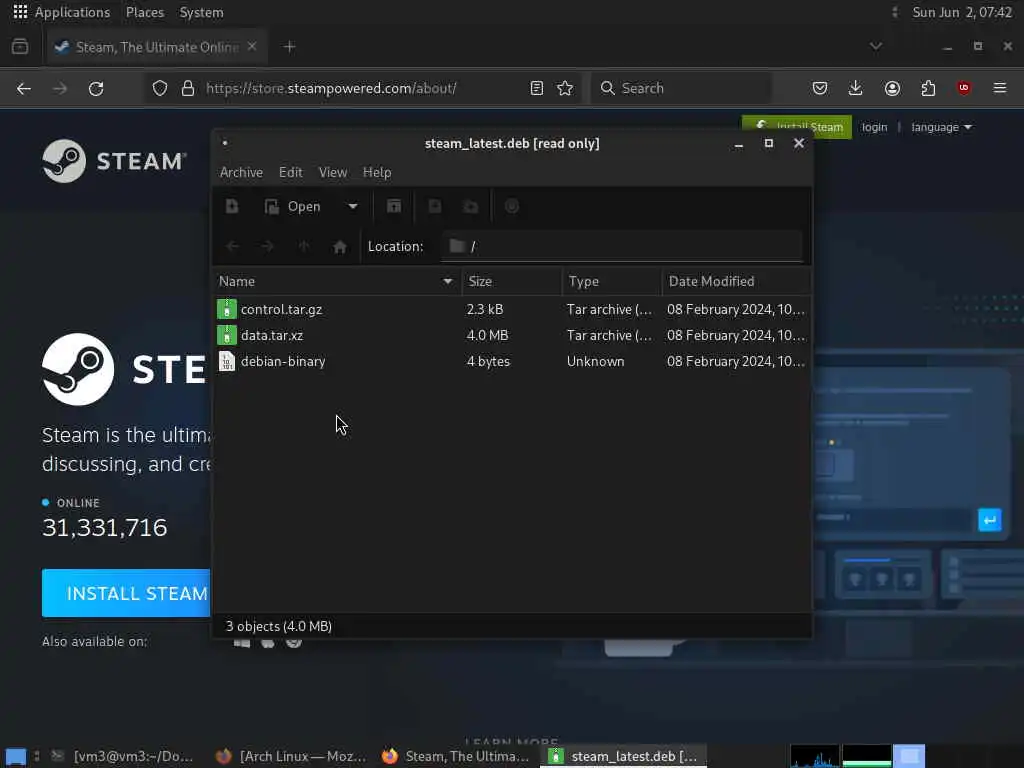Screen dimensions: 1024x768
Task: Click the new archive toolbar icon
Action: point(232,206)
